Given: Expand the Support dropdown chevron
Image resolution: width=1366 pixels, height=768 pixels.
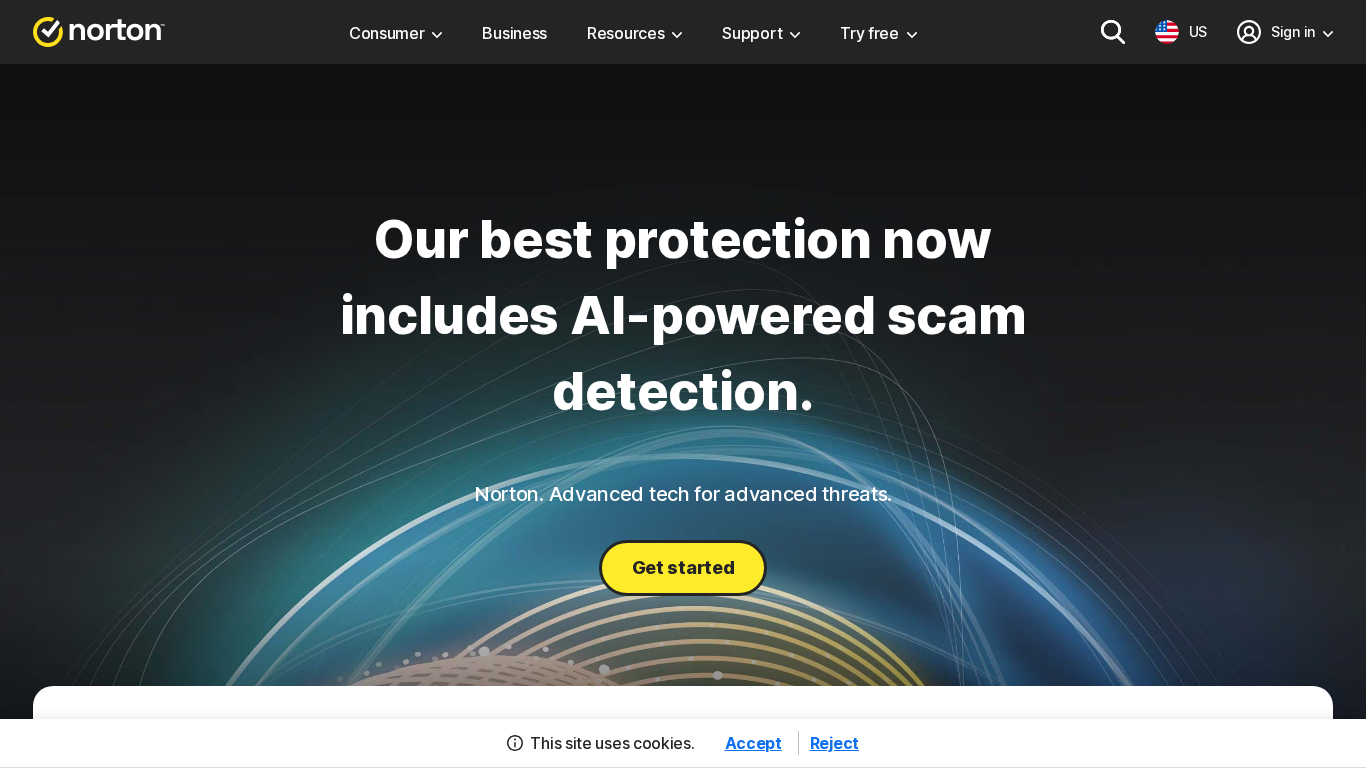Looking at the screenshot, I should 795,35.
